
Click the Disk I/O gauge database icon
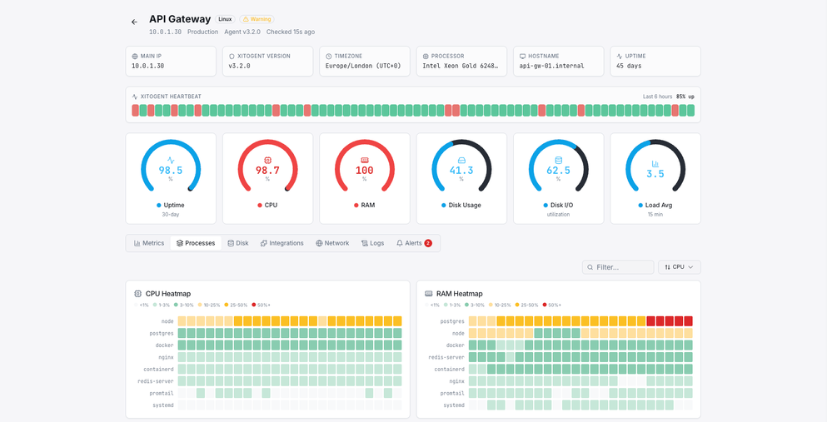558,160
